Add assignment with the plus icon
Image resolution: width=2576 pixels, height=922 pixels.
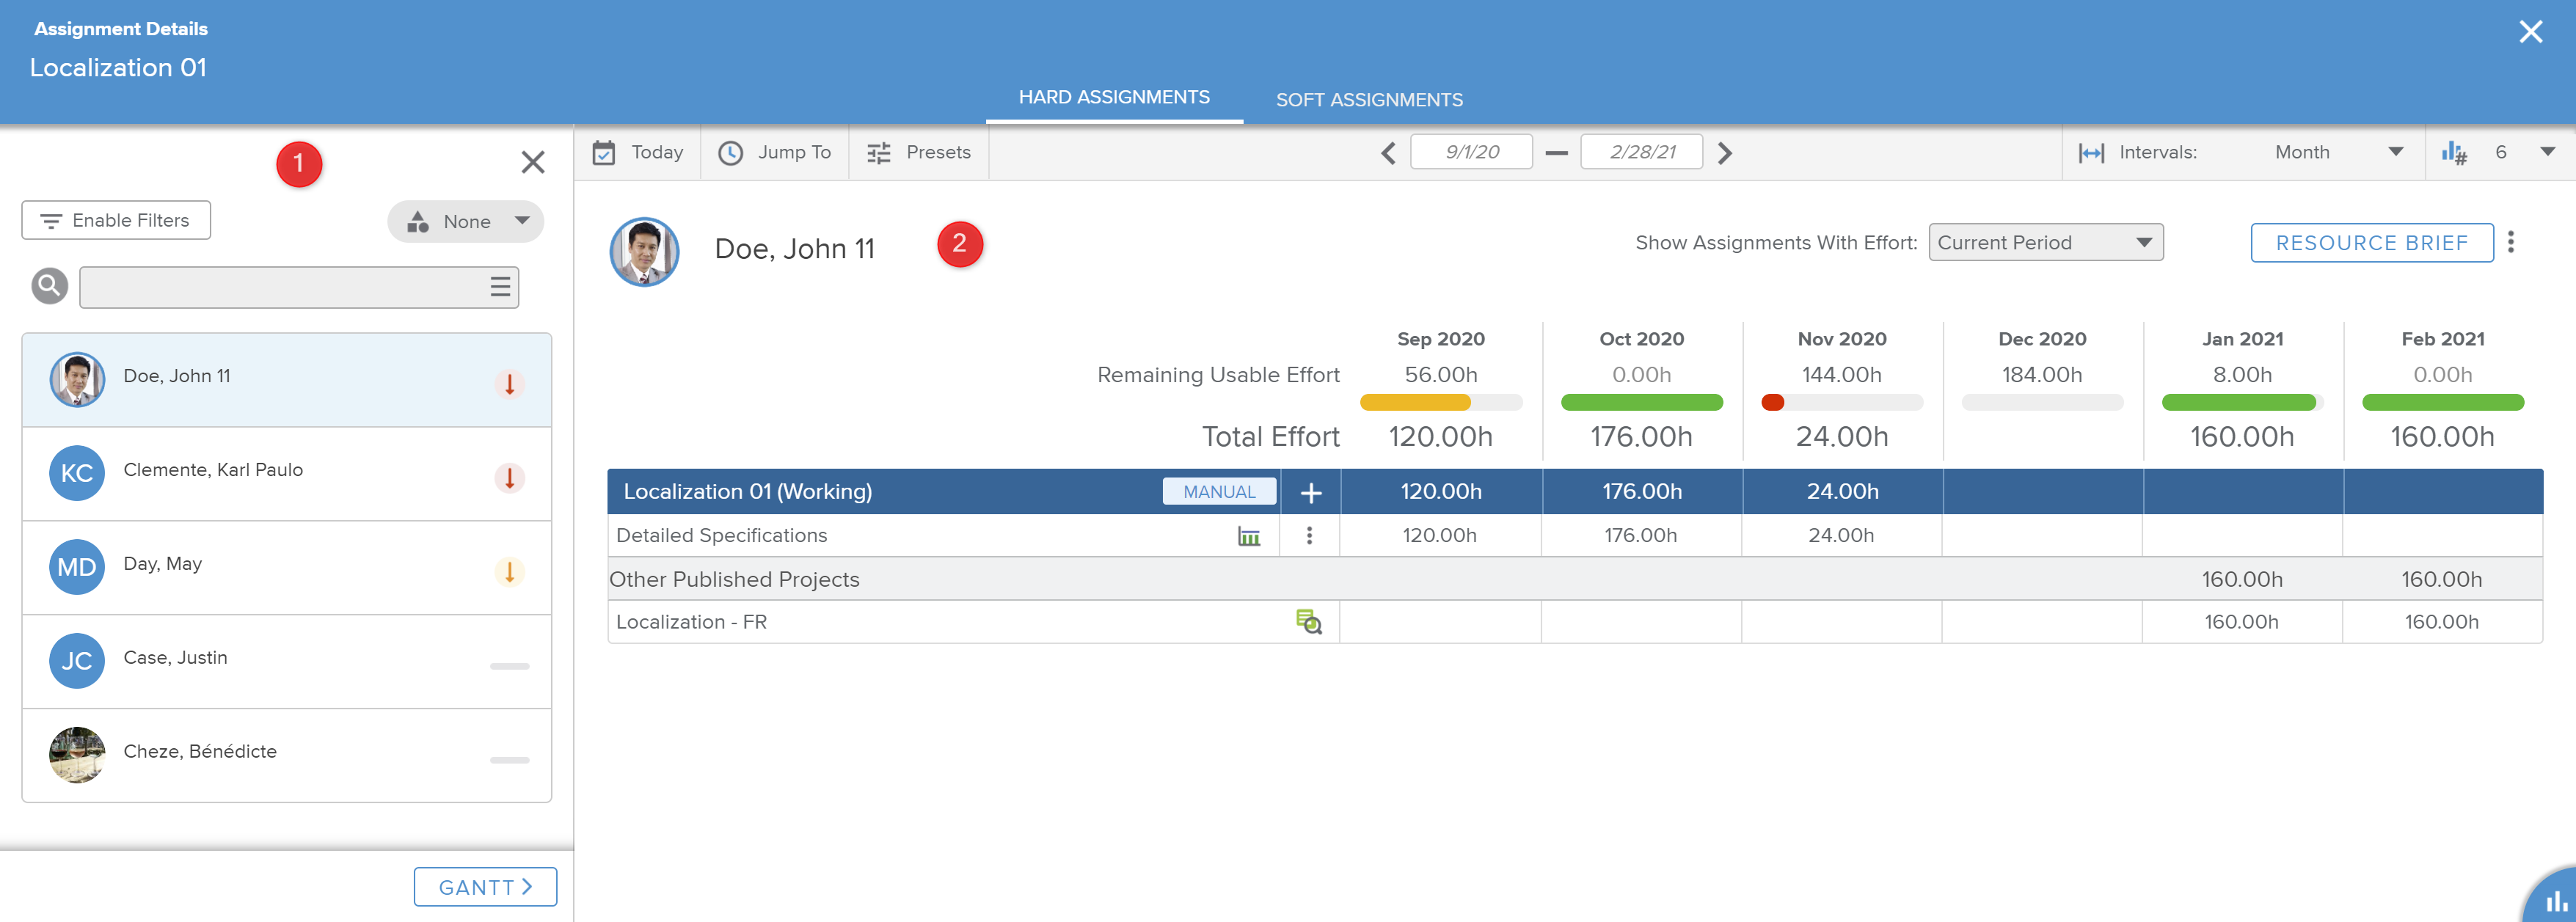(x=1310, y=492)
